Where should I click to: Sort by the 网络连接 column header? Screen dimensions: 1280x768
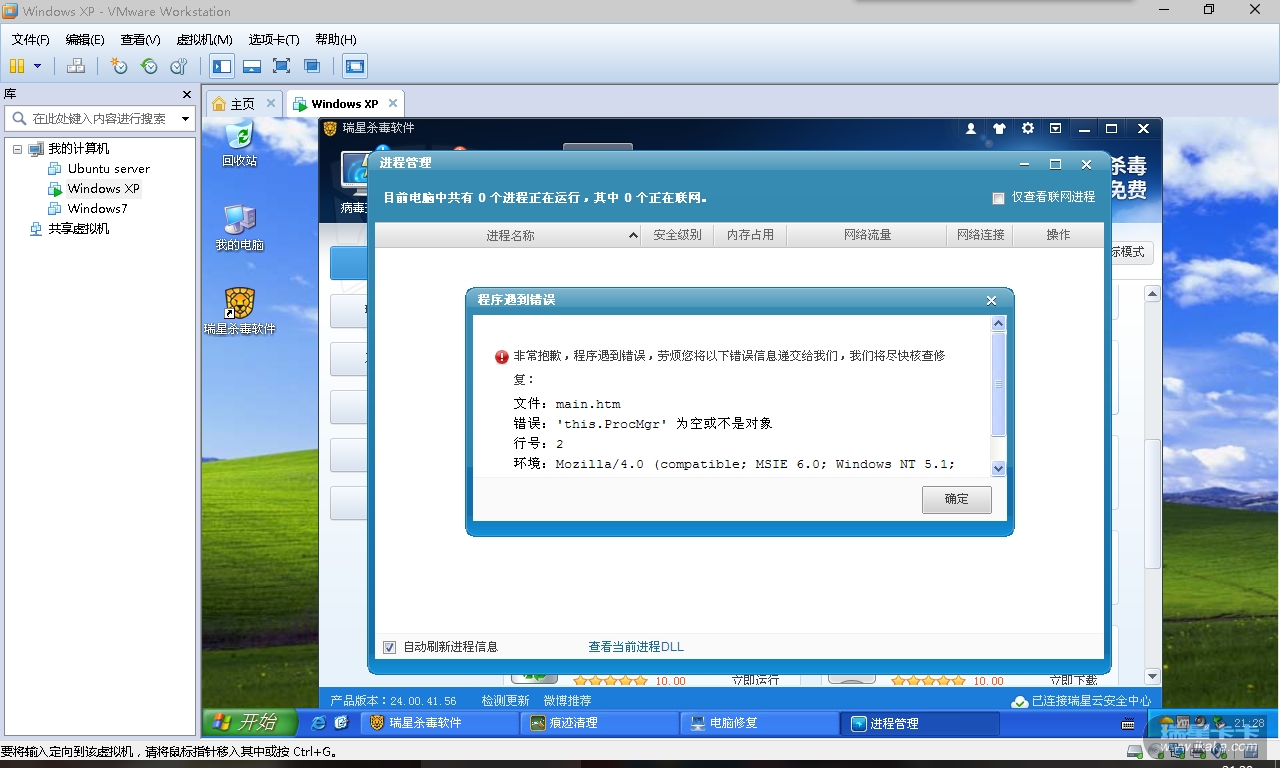[x=980, y=236]
